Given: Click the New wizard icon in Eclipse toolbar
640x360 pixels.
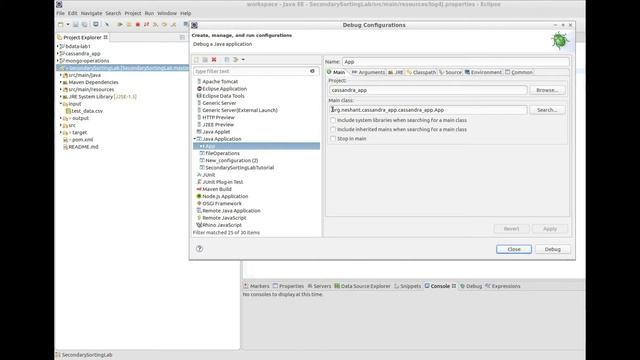Looking at the screenshot, I should (60, 24).
